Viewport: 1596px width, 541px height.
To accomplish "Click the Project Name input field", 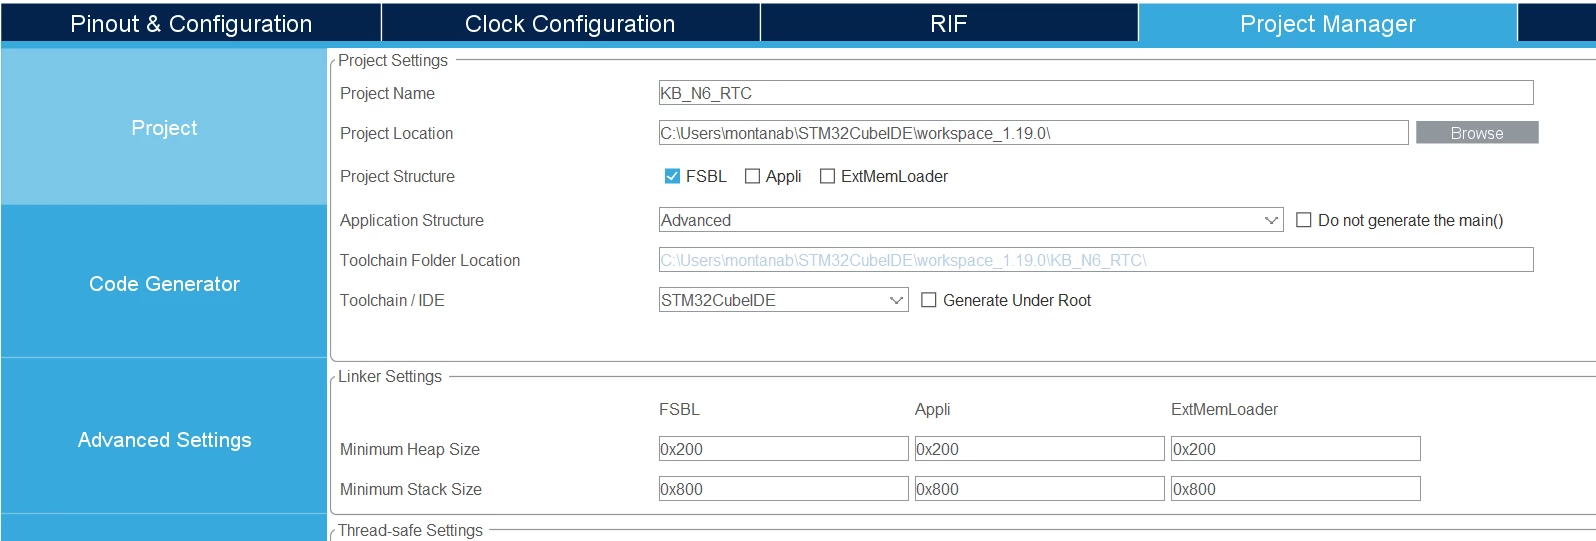I will [1096, 93].
